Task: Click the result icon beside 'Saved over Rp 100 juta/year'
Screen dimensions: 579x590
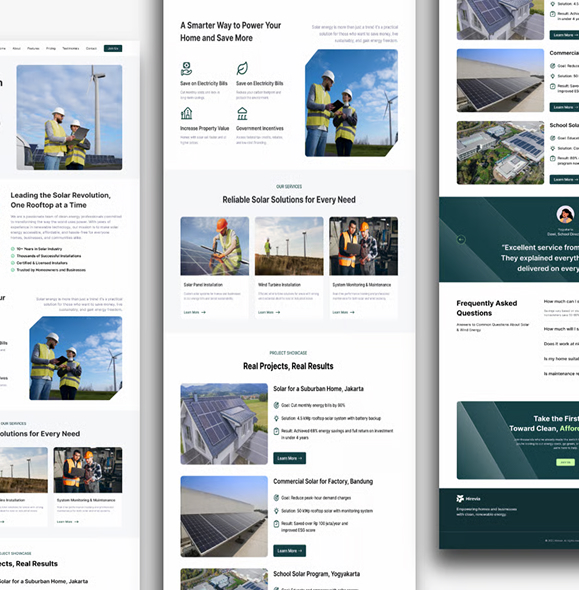Action: point(276,523)
